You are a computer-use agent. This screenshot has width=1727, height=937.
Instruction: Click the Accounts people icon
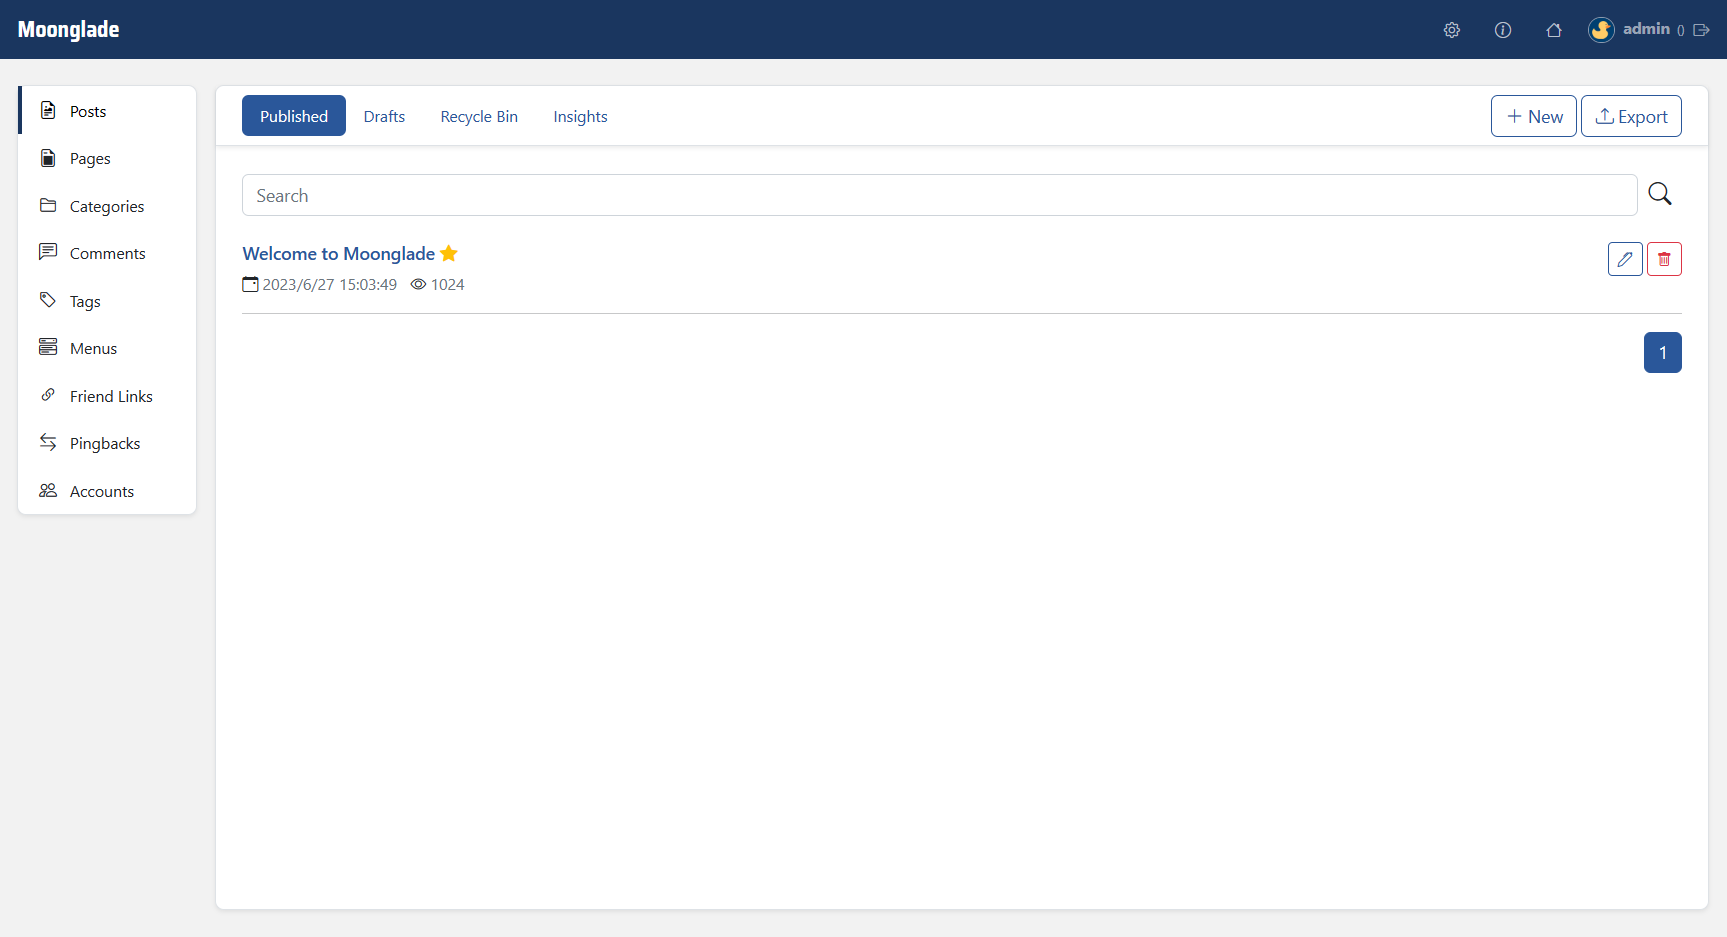tap(48, 490)
